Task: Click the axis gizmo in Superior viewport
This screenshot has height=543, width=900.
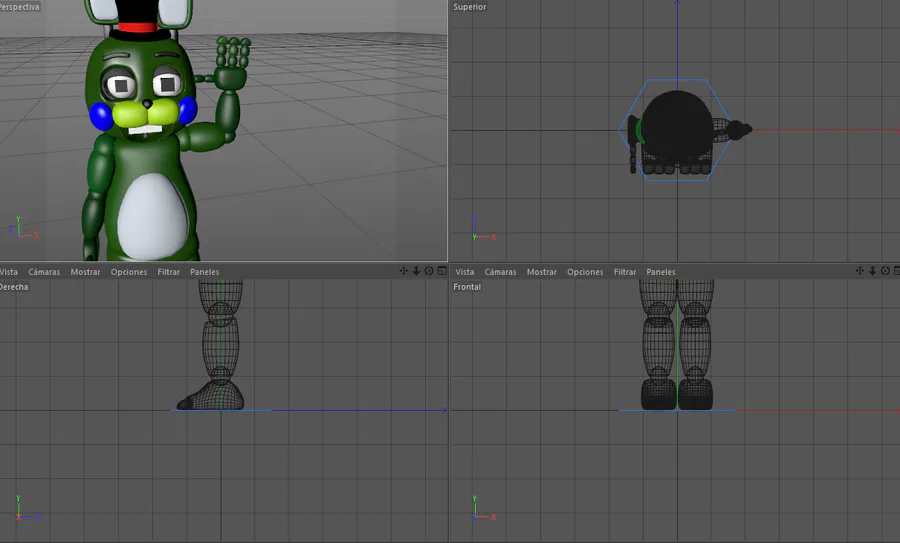Action: [483, 228]
